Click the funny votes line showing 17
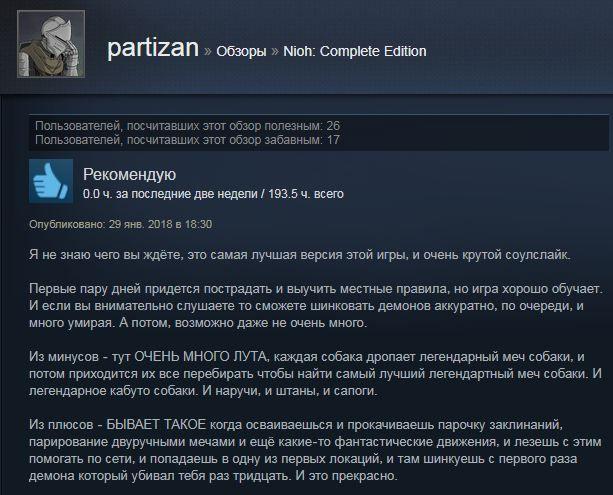 pyautogui.click(x=187, y=140)
